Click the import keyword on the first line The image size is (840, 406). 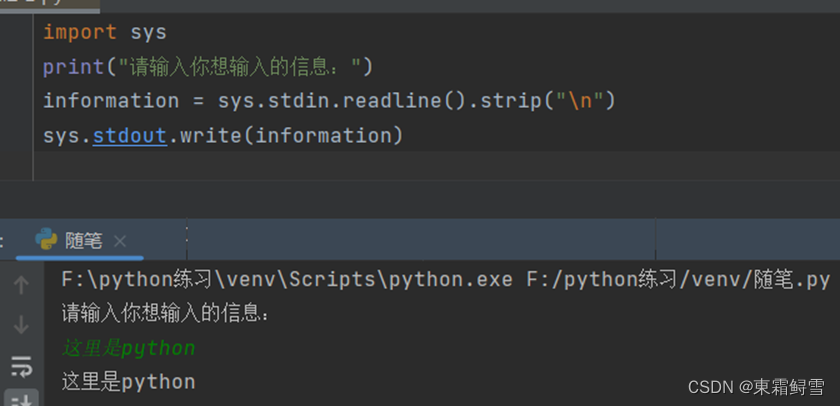[80, 32]
